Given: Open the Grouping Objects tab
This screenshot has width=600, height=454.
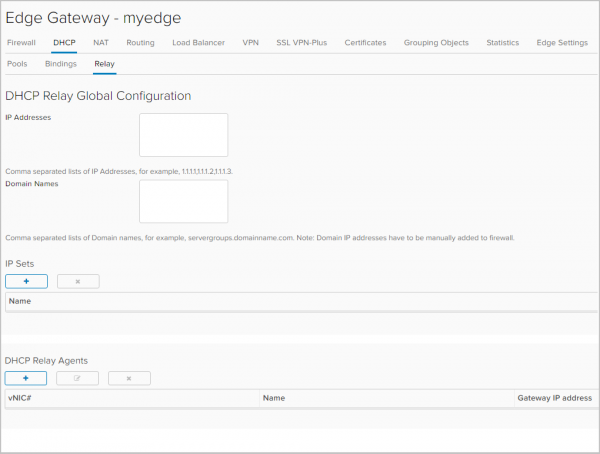Looking at the screenshot, I should pyautogui.click(x=438, y=43).
